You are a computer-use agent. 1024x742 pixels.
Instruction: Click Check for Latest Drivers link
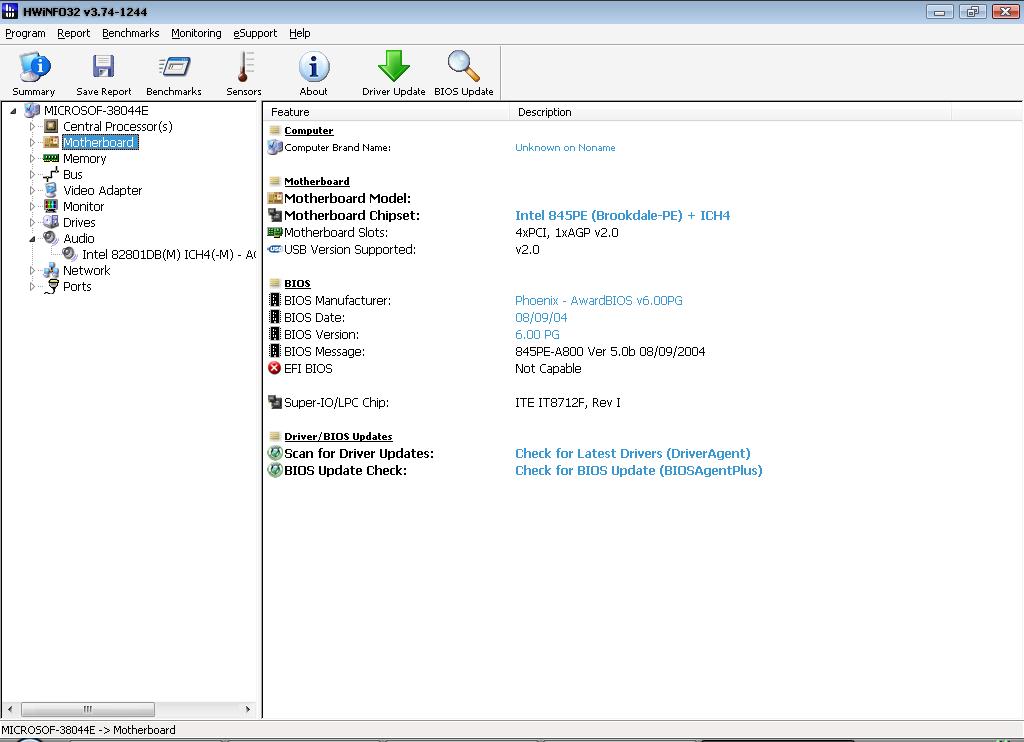click(632, 453)
